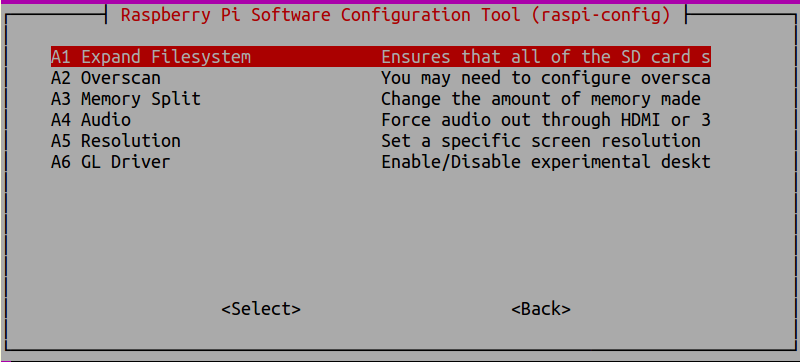Click the 'A6' code label beside GL Driver
Viewport: 800px width, 362px height.
[x=61, y=162]
